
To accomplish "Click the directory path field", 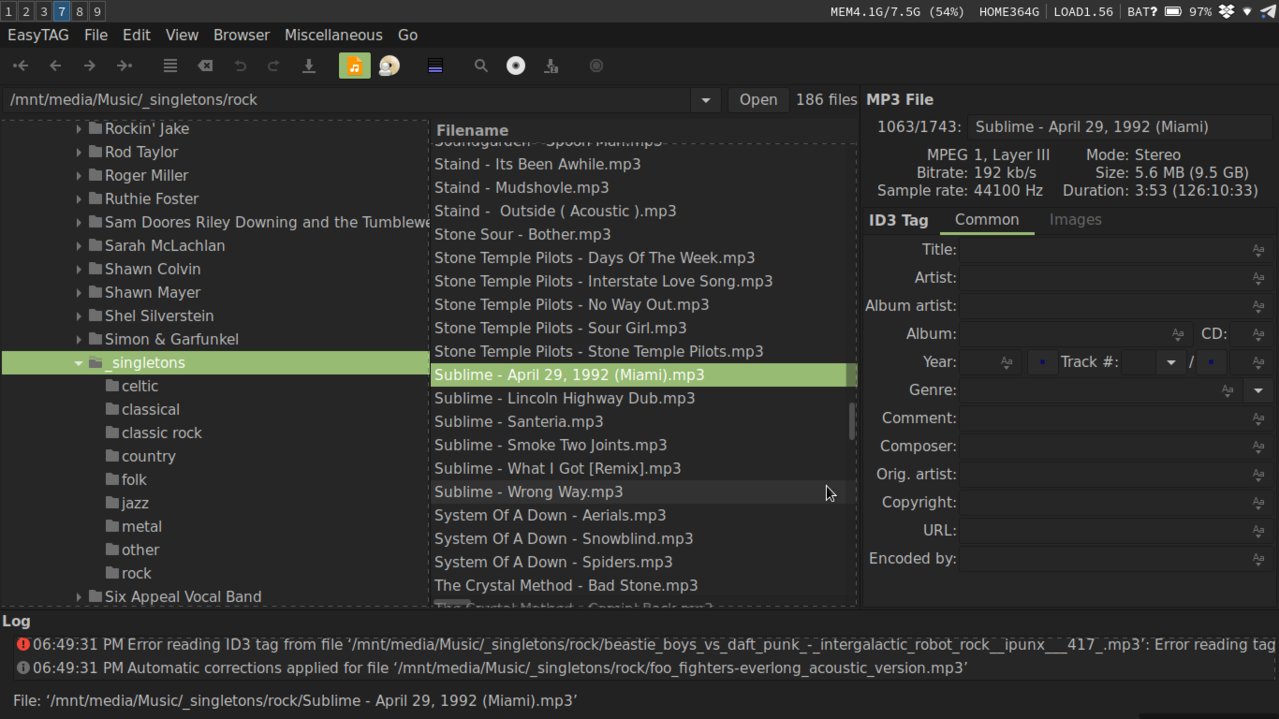I will (347, 100).
